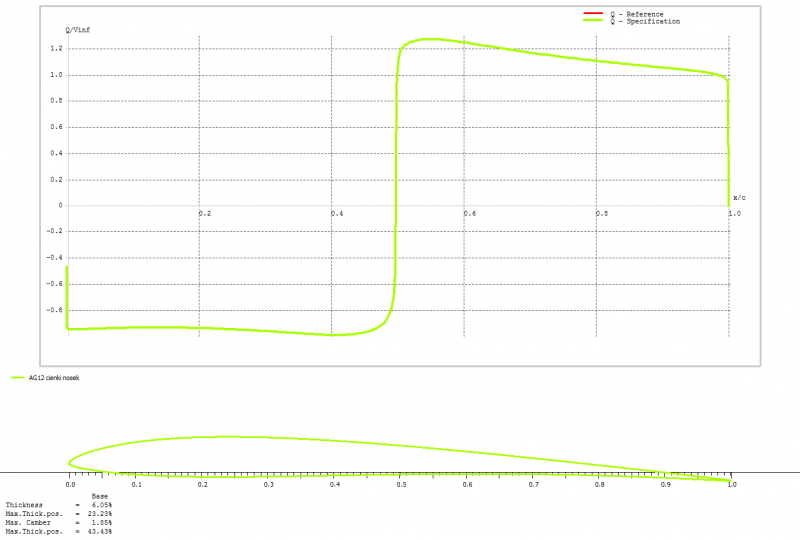The width and height of the screenshot is (800, 540).
Task: Click the 0.4 label on the graph x-axis
Action: (x=336, y=214)
